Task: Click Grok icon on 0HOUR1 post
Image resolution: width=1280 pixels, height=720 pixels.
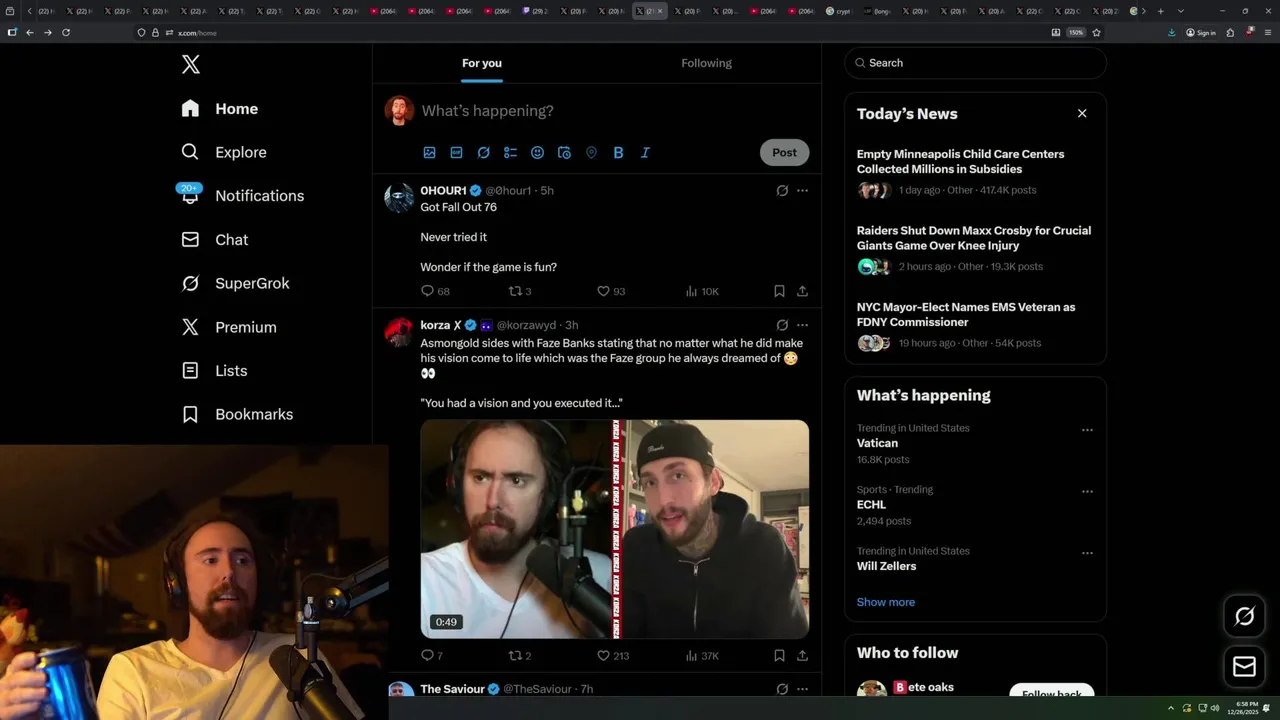Action: coord(782,190)
